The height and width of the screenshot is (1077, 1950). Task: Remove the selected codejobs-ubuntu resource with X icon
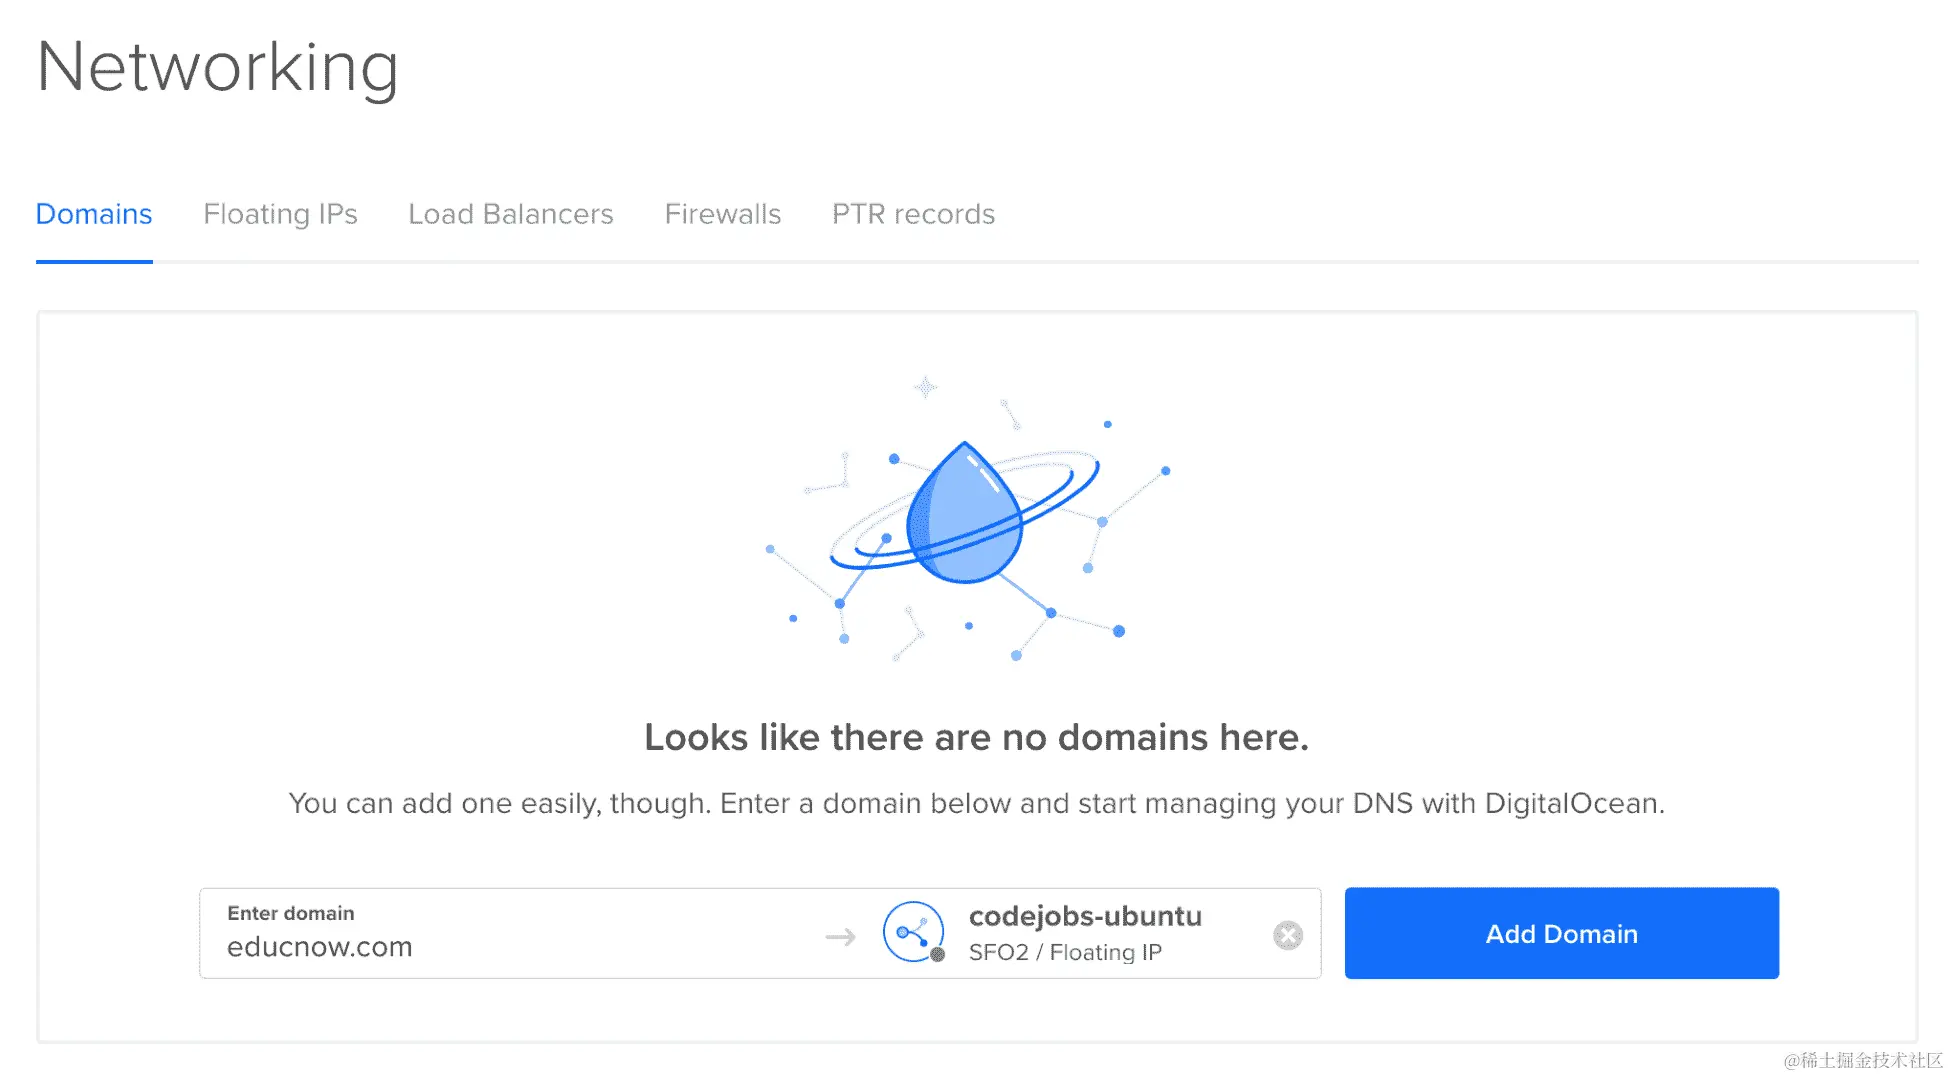pos(1288,935)
